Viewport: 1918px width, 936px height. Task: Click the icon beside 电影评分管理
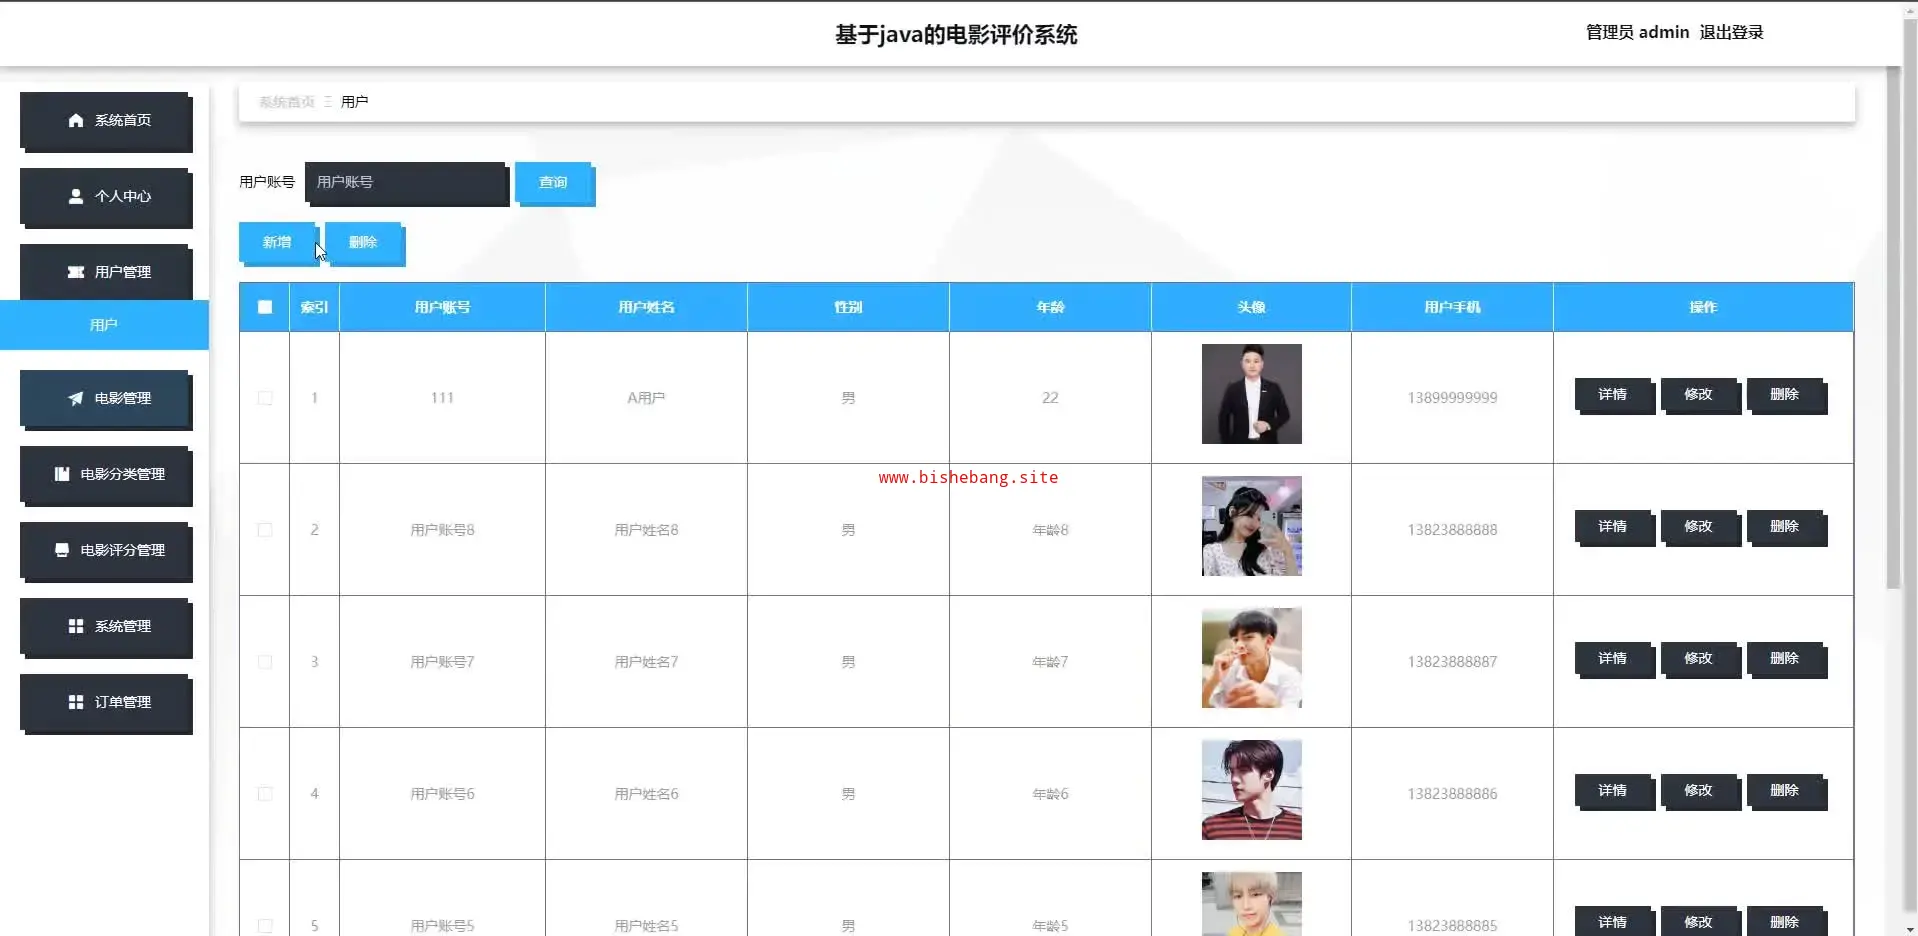pyautogui.click(x=62, y=550)
